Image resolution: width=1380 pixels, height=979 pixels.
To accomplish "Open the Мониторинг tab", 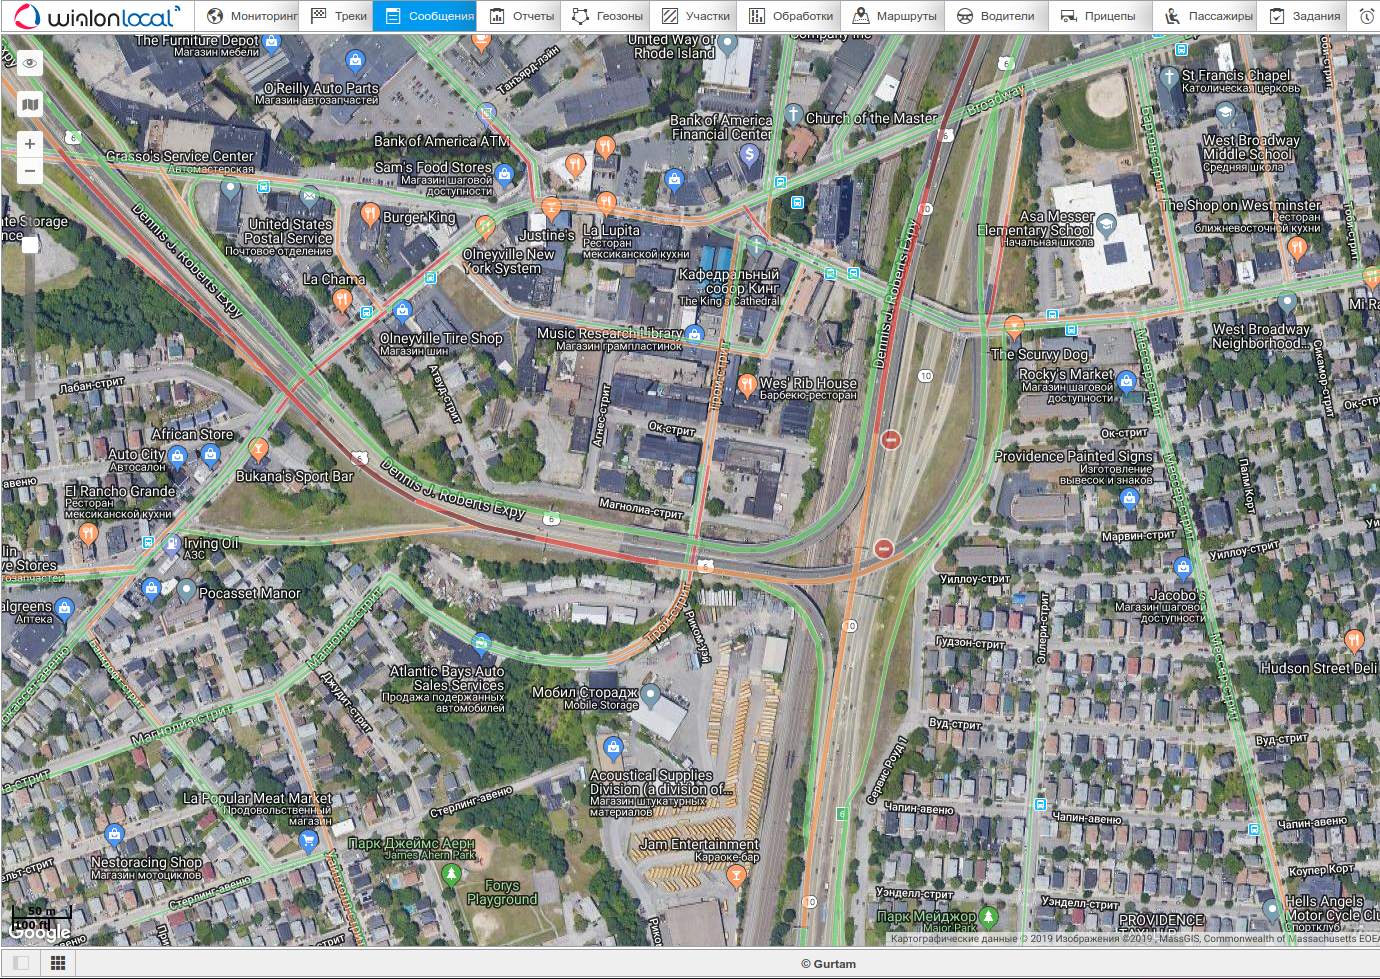I will tap(252, 16).
